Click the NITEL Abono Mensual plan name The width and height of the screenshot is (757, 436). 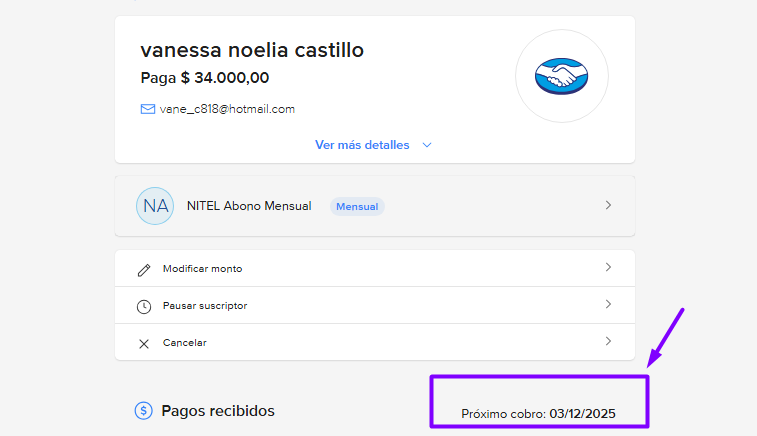pyautogui.click(x=249, y=206)
